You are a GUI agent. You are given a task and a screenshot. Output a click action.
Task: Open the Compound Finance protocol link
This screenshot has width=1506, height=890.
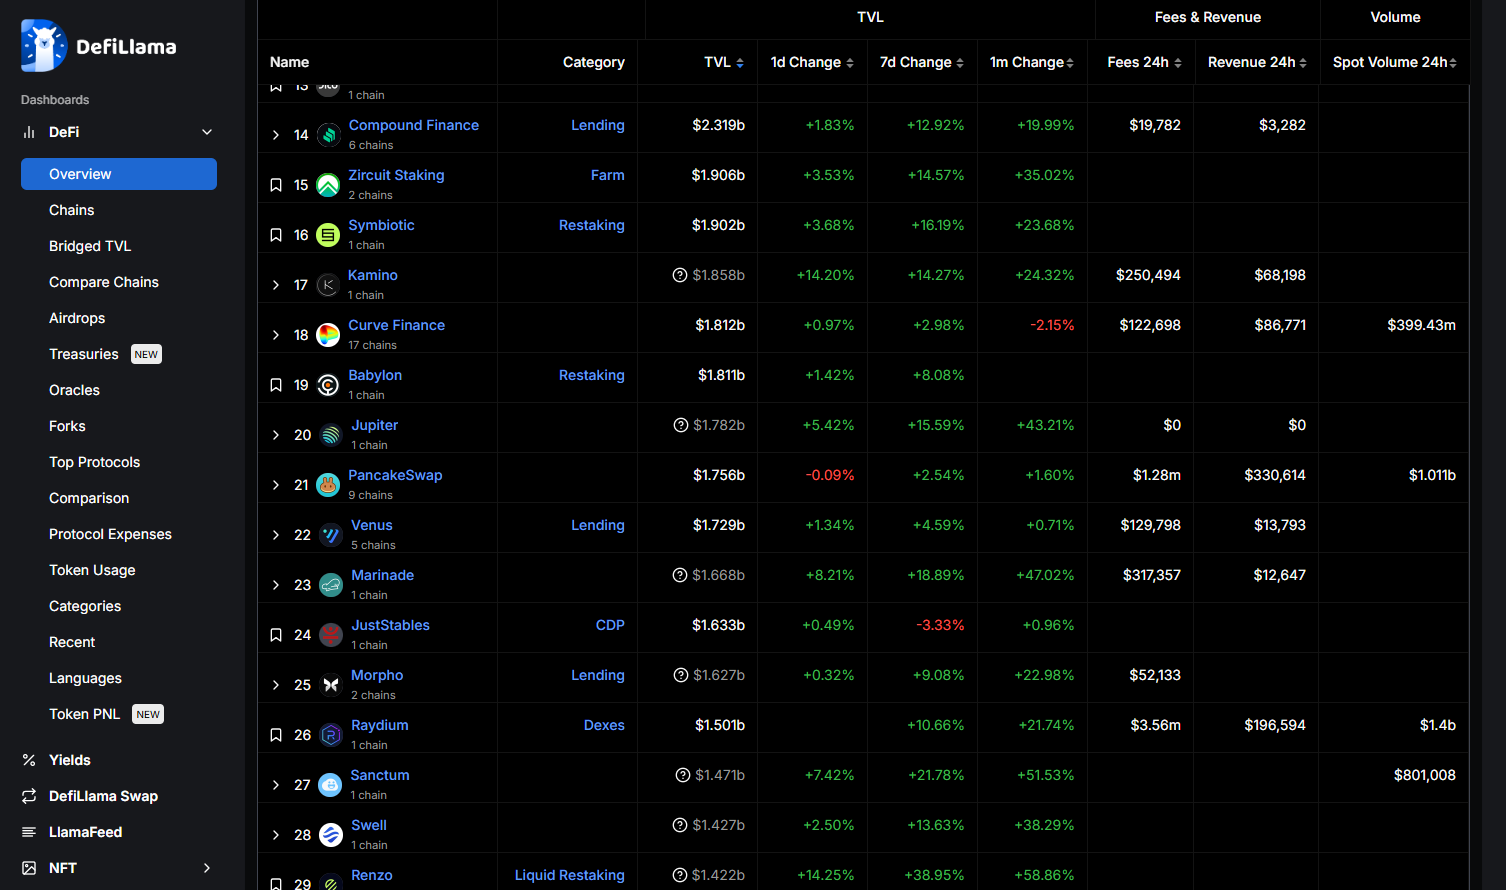click(x=414, y=125)
